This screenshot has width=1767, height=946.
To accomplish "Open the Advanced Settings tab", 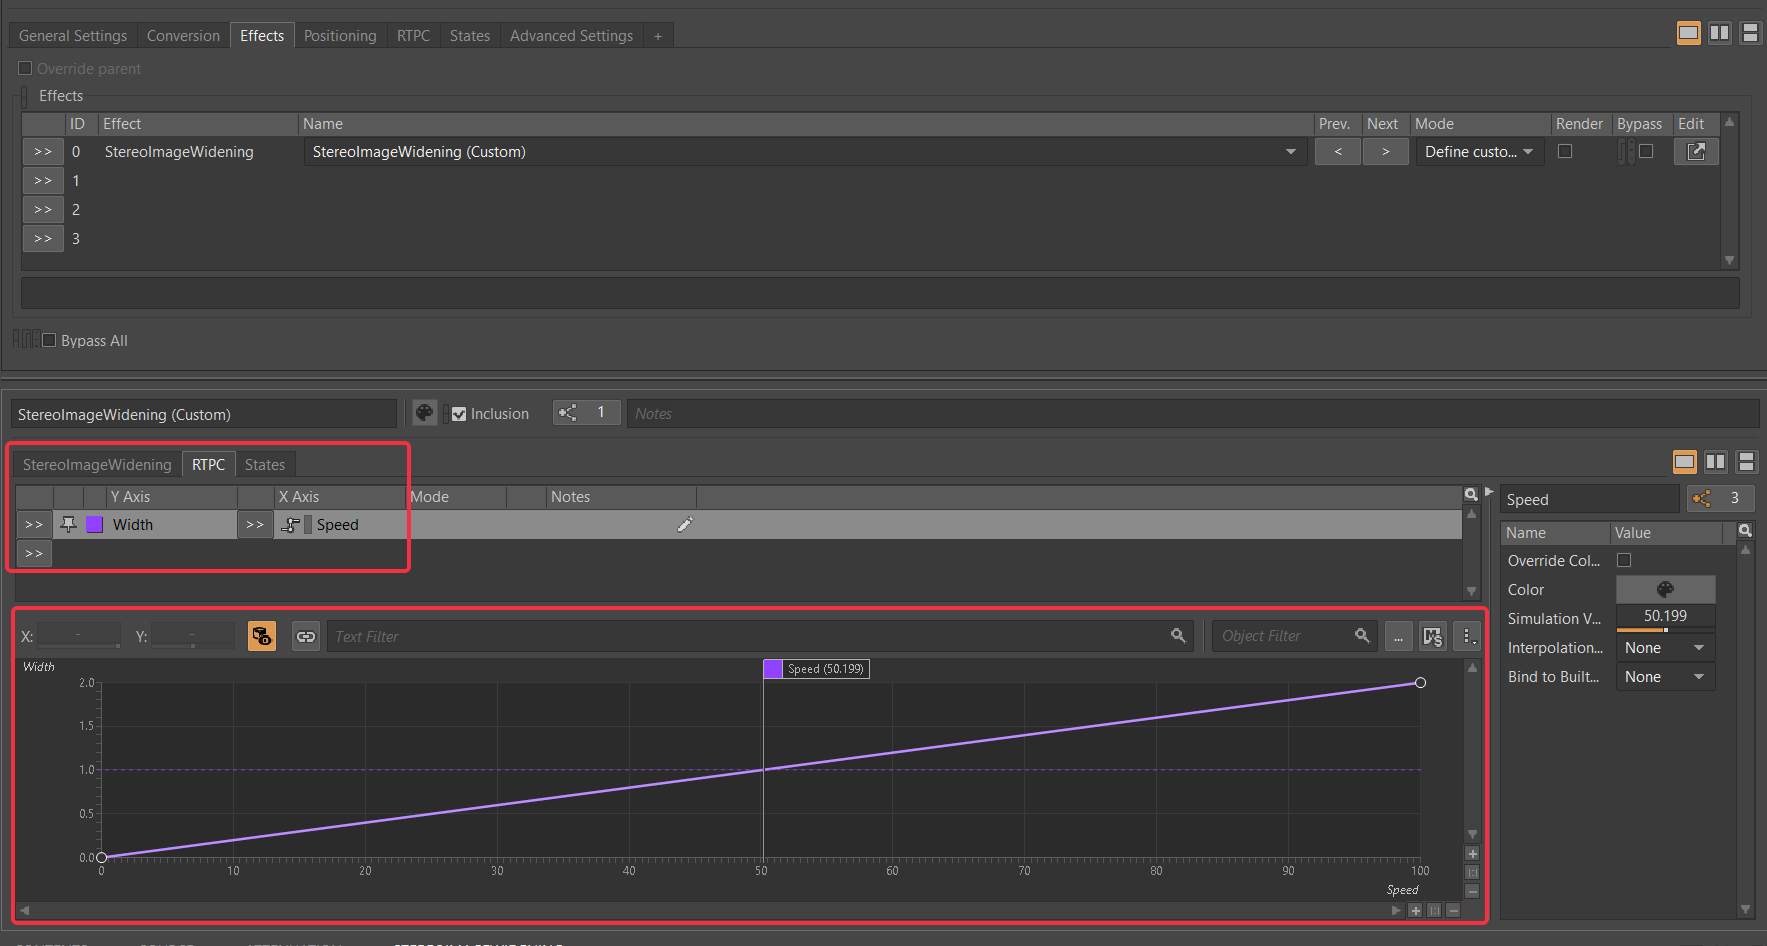I will (571, 35).
